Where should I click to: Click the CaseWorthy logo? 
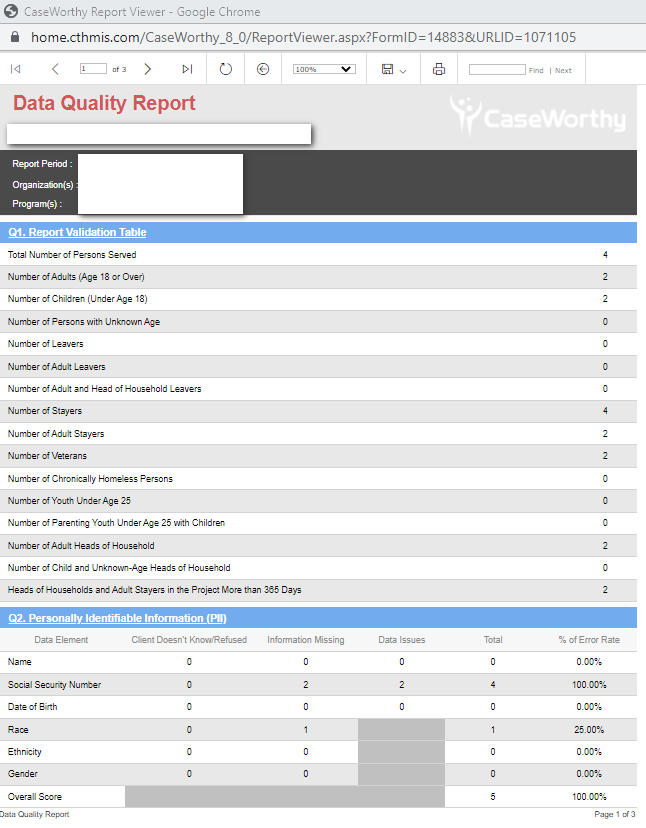538,117
